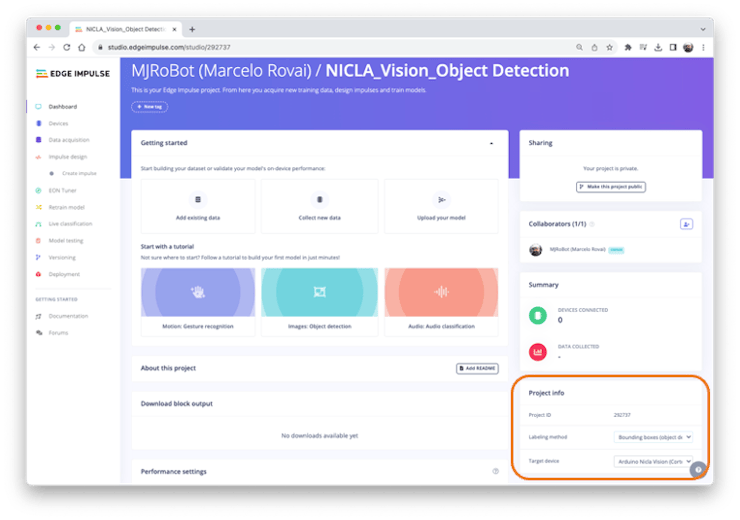Viewport: 740px width, 520px height.
Task: Bookmark page with star icon
Action: (609, 48)
